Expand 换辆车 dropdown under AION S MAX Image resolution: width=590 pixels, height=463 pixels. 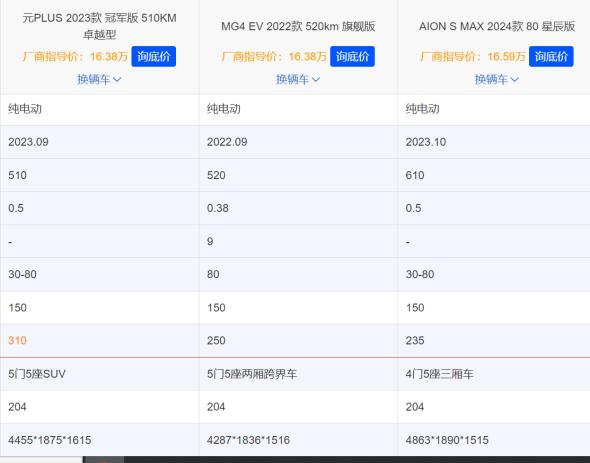point(497,79)
